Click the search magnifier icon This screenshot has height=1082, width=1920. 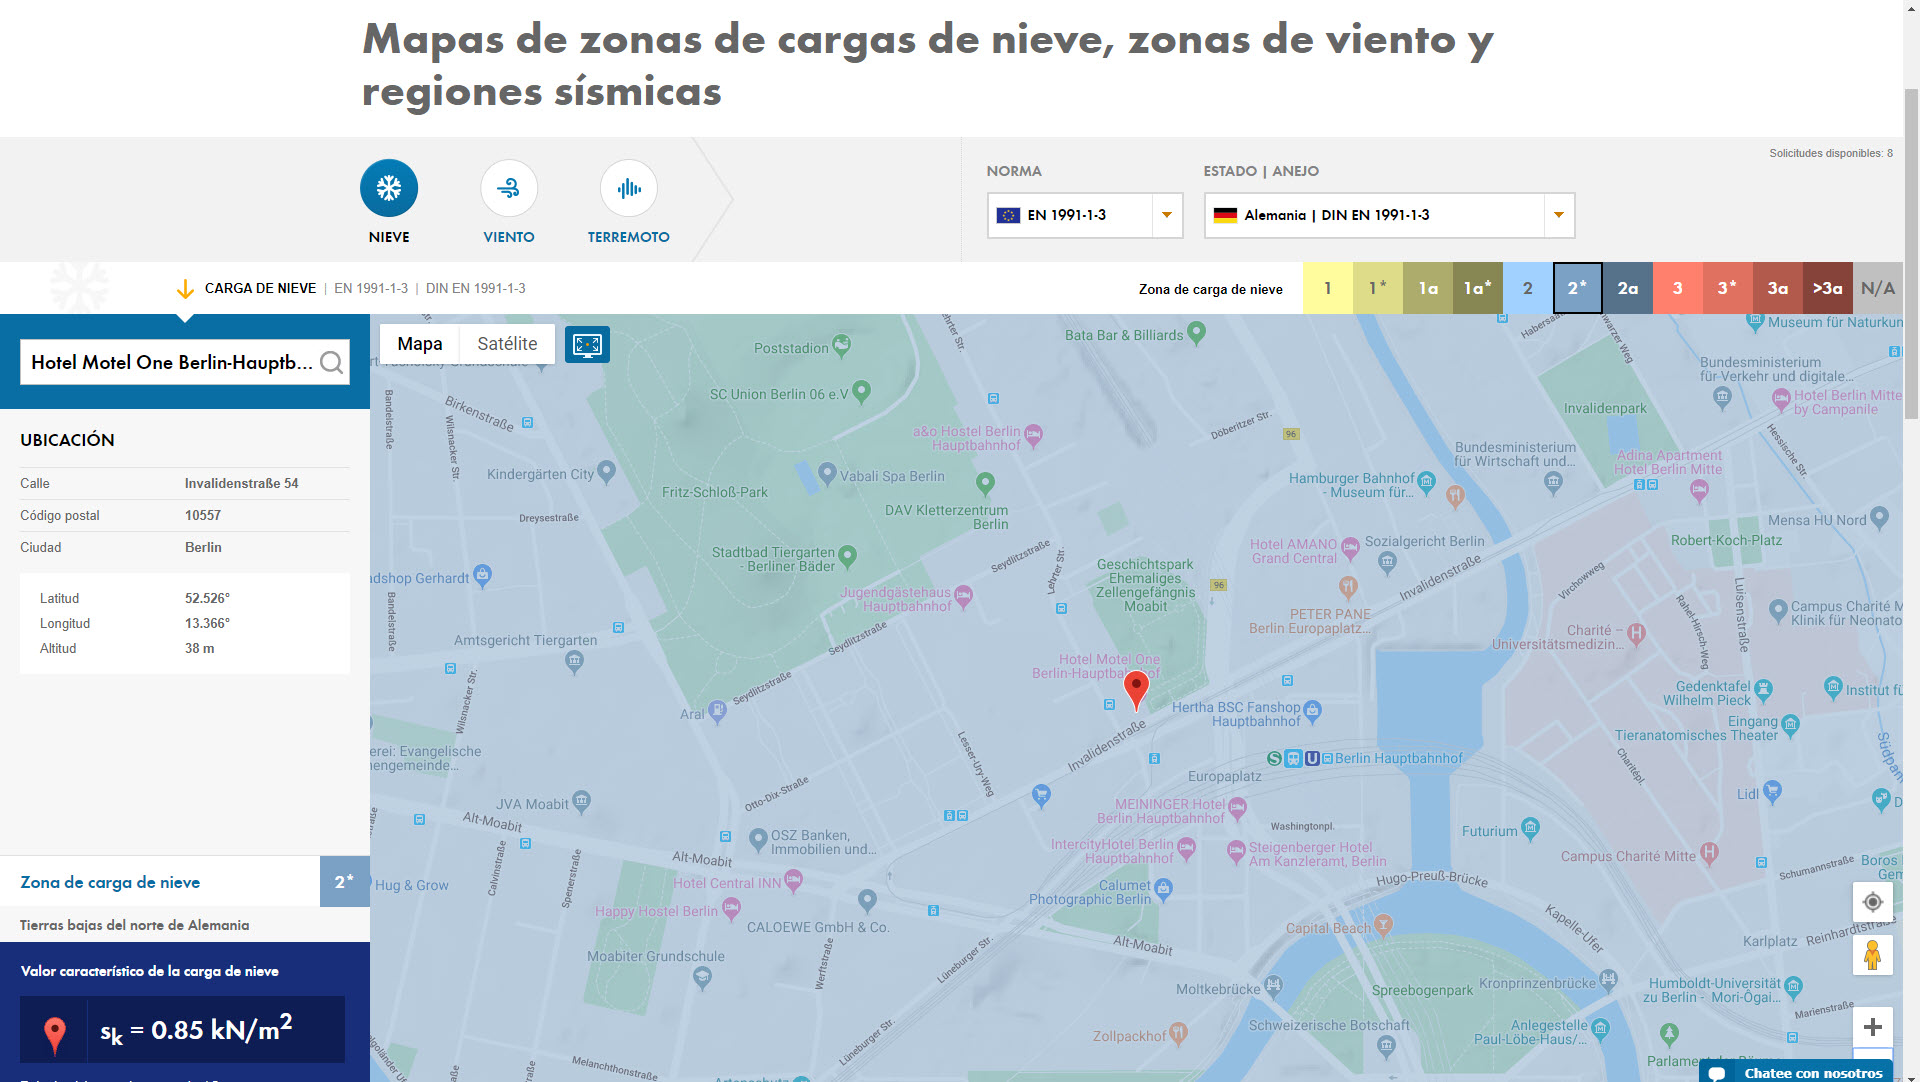(331, 362)
